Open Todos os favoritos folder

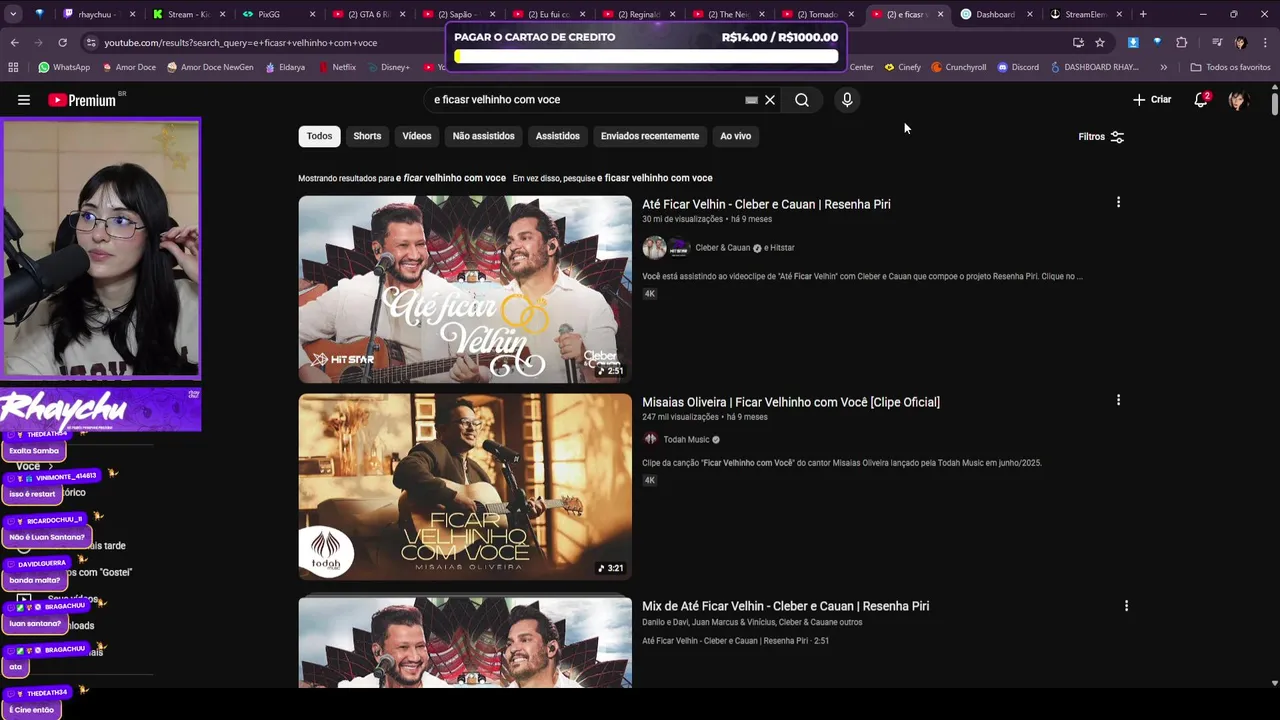tap(1230, 67)
